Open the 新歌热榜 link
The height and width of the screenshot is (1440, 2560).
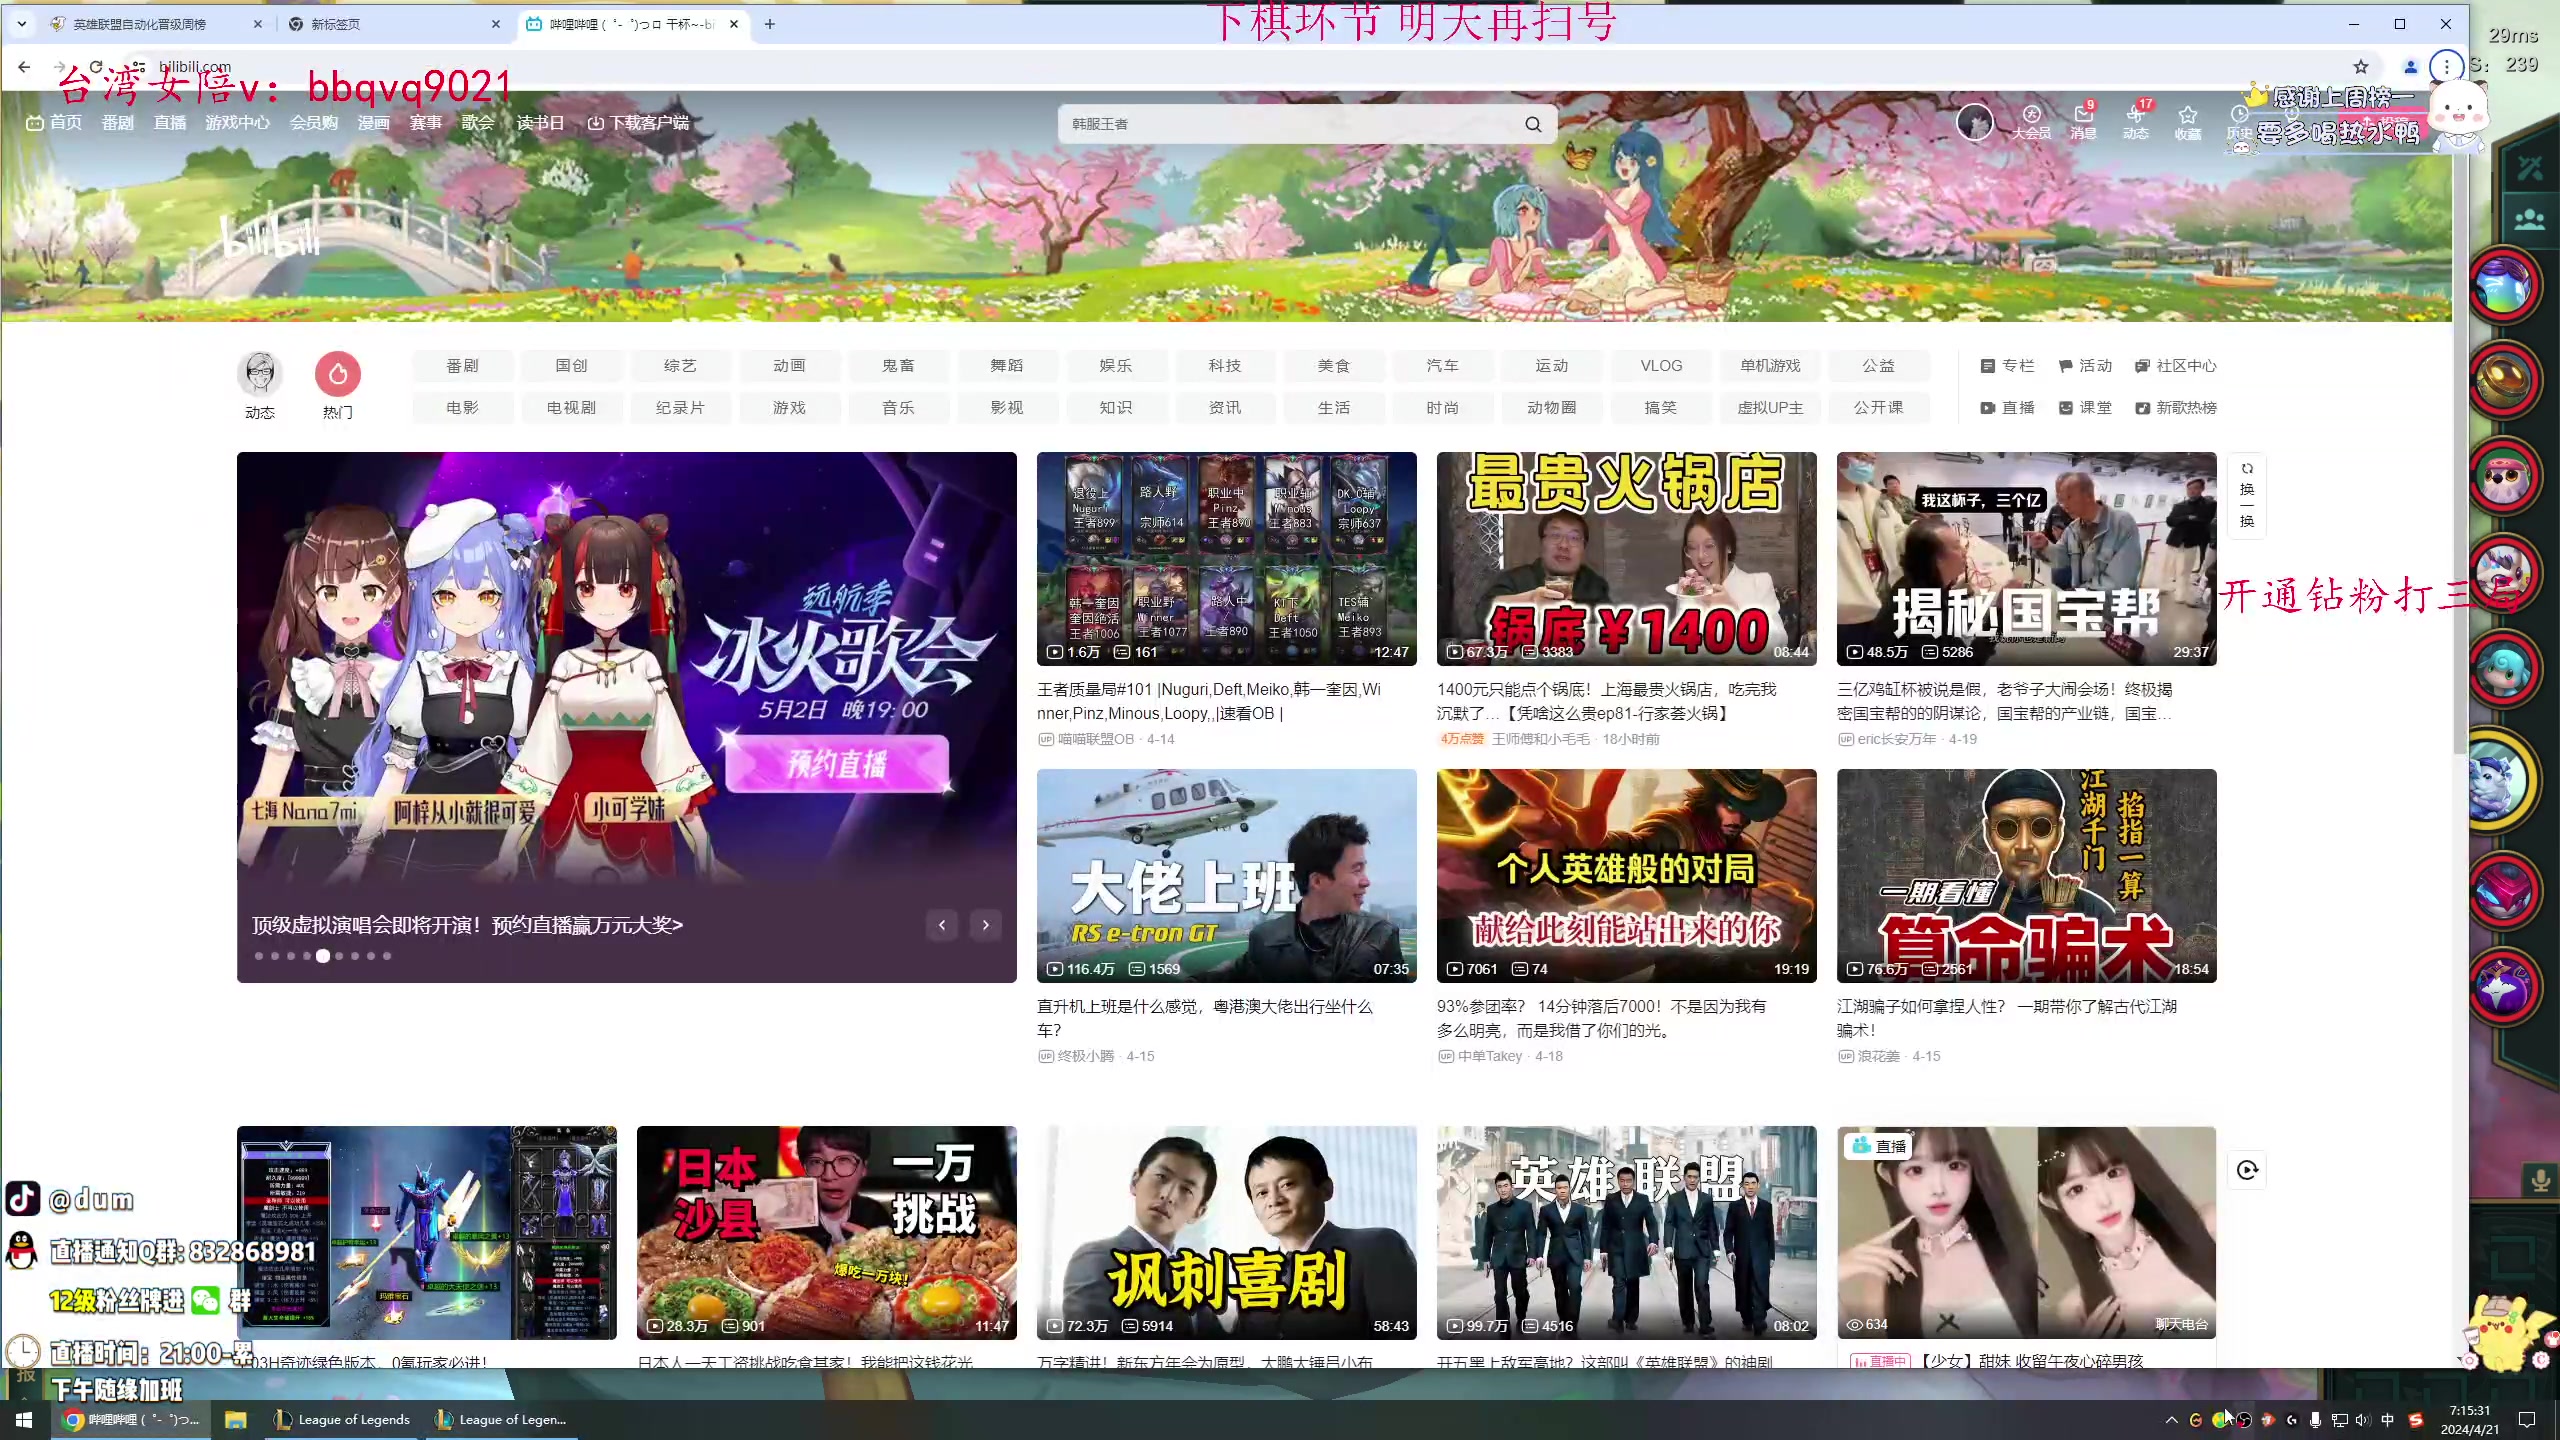pos(2176,408)
